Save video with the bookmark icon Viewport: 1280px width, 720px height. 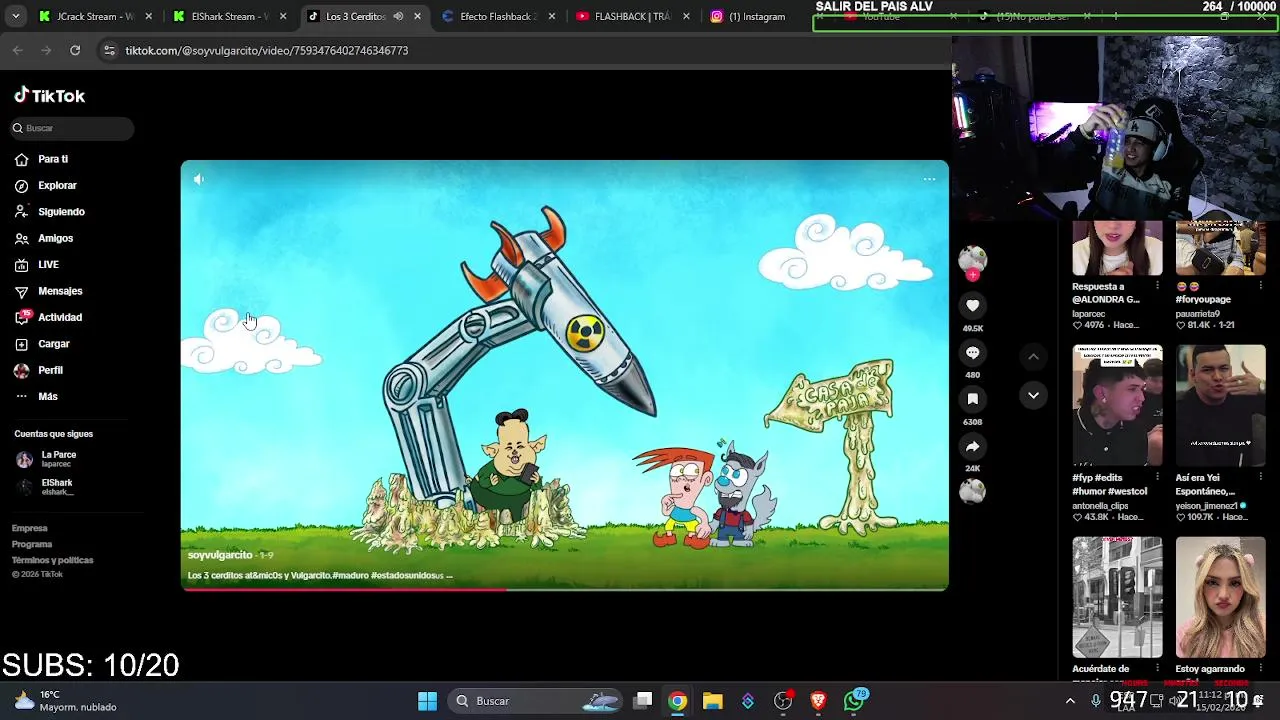click(x=972, y=399)
